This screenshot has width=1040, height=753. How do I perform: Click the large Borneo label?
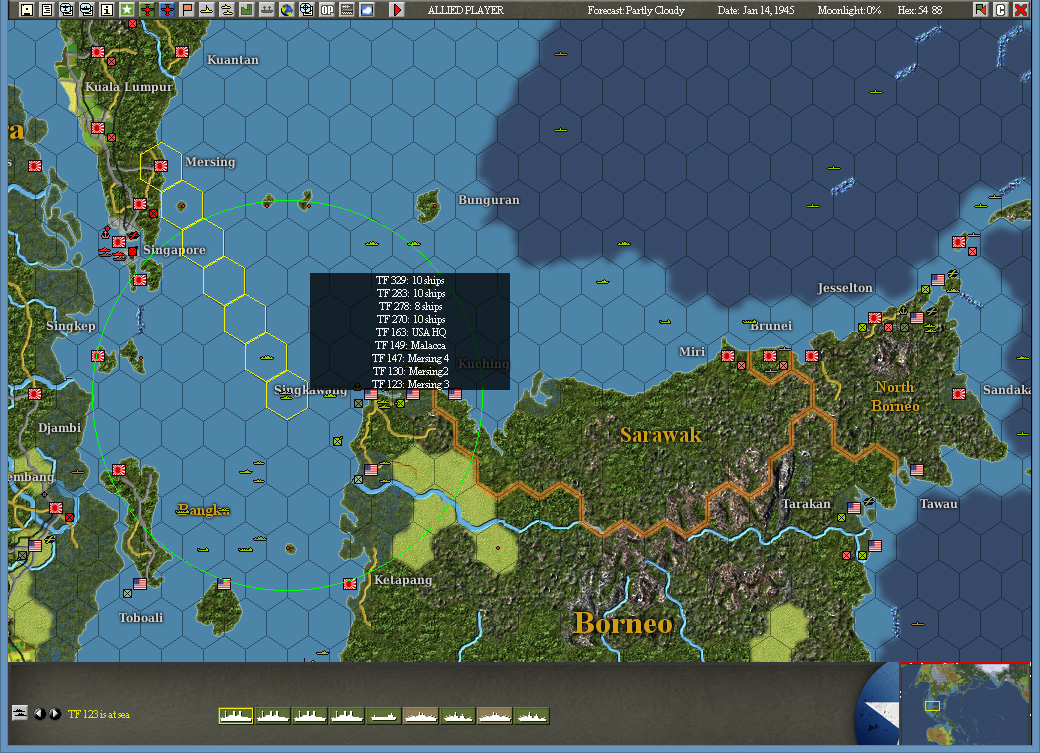(623, 623)
